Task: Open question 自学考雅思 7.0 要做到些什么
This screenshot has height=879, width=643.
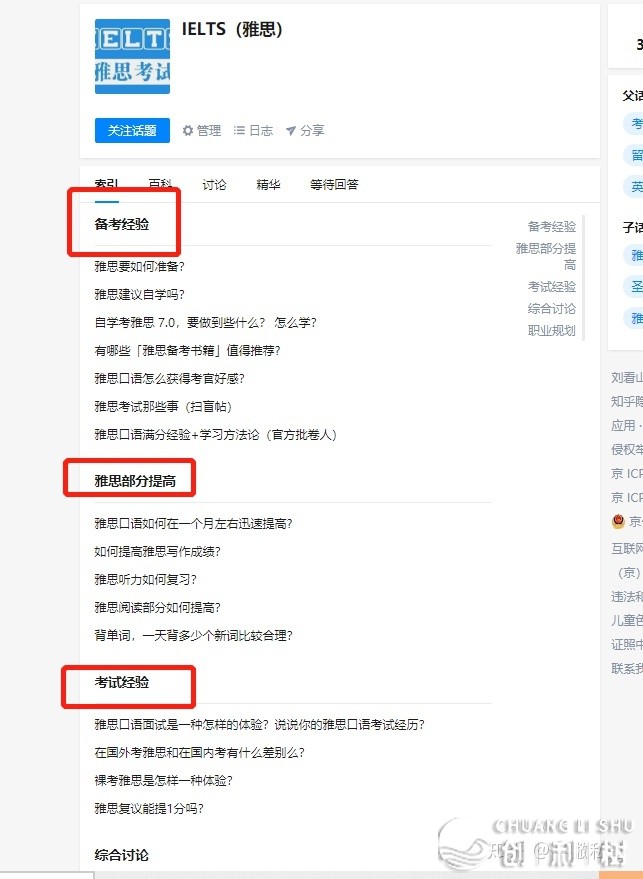Action: pyautogui.click(x=206, y=322)
